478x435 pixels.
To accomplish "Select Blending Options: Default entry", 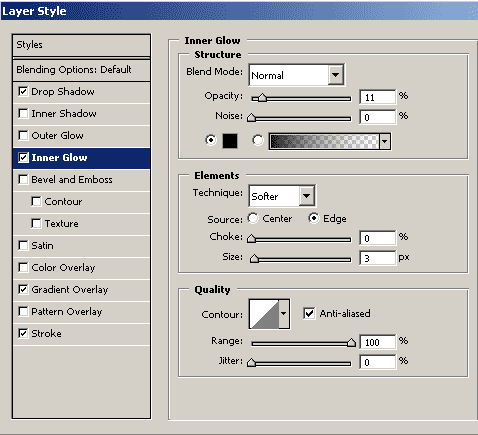I will pyautogui.click(x=81, y=70).
